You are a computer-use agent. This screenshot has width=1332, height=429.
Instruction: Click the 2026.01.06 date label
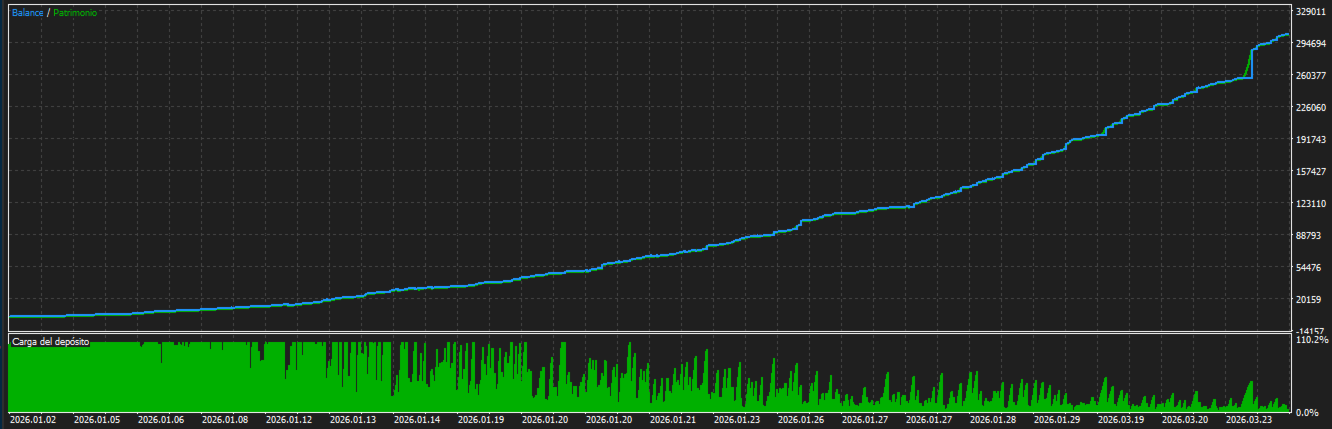point(161,421)
